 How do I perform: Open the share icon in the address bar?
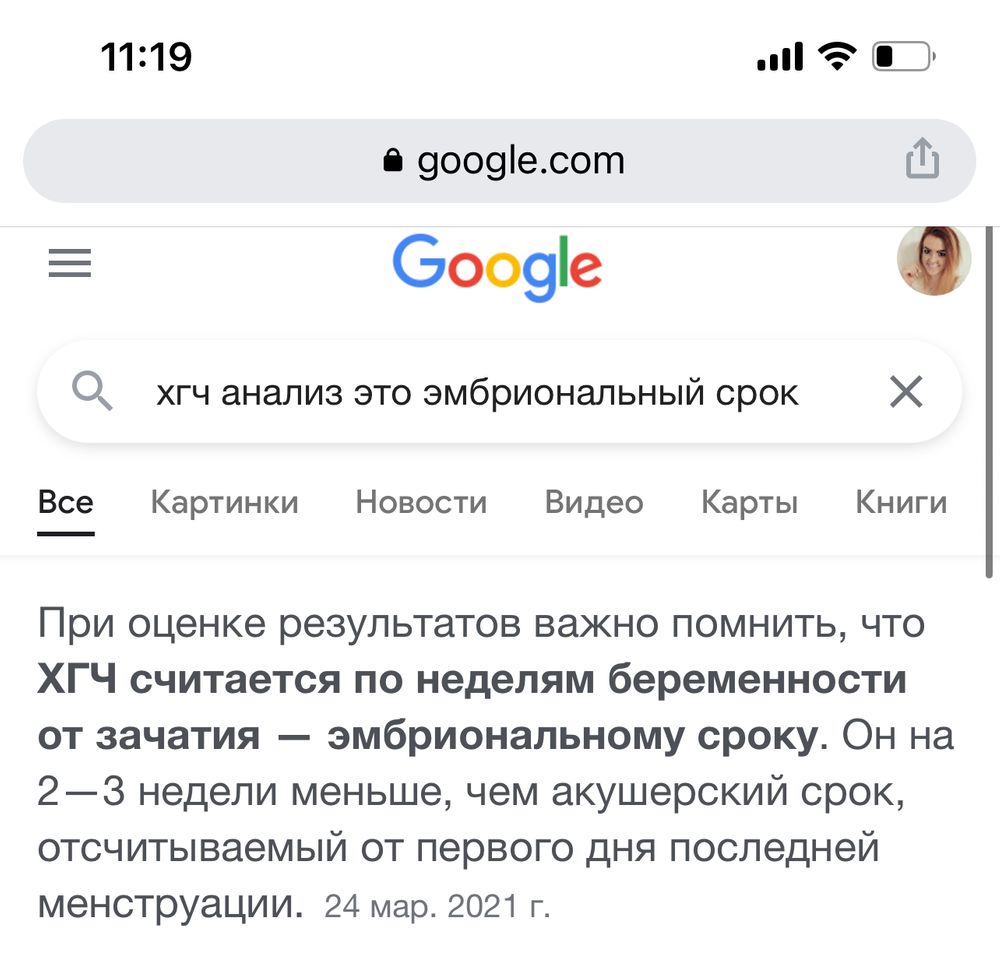[x=922, y=158]
